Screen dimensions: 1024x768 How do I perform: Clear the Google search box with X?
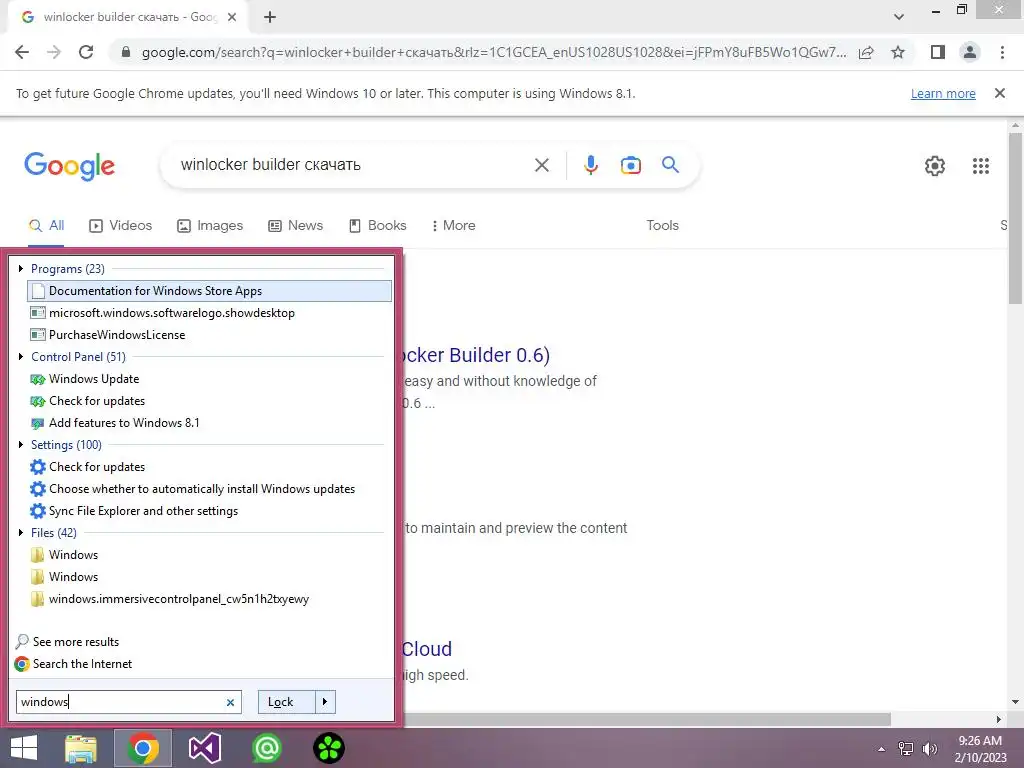(541, 165)
